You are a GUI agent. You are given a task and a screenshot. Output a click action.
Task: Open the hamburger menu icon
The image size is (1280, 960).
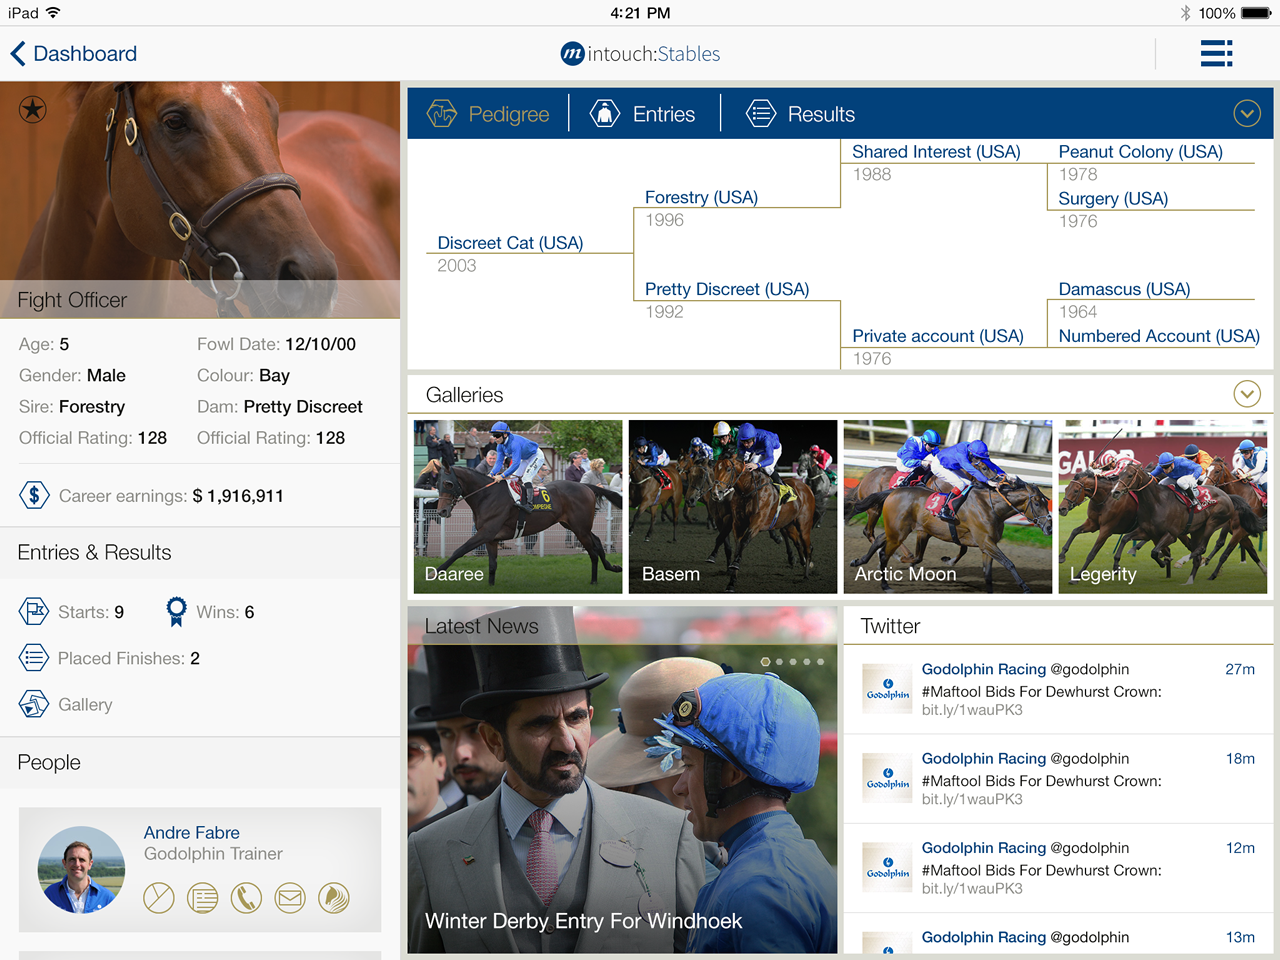pos(1216,54)
